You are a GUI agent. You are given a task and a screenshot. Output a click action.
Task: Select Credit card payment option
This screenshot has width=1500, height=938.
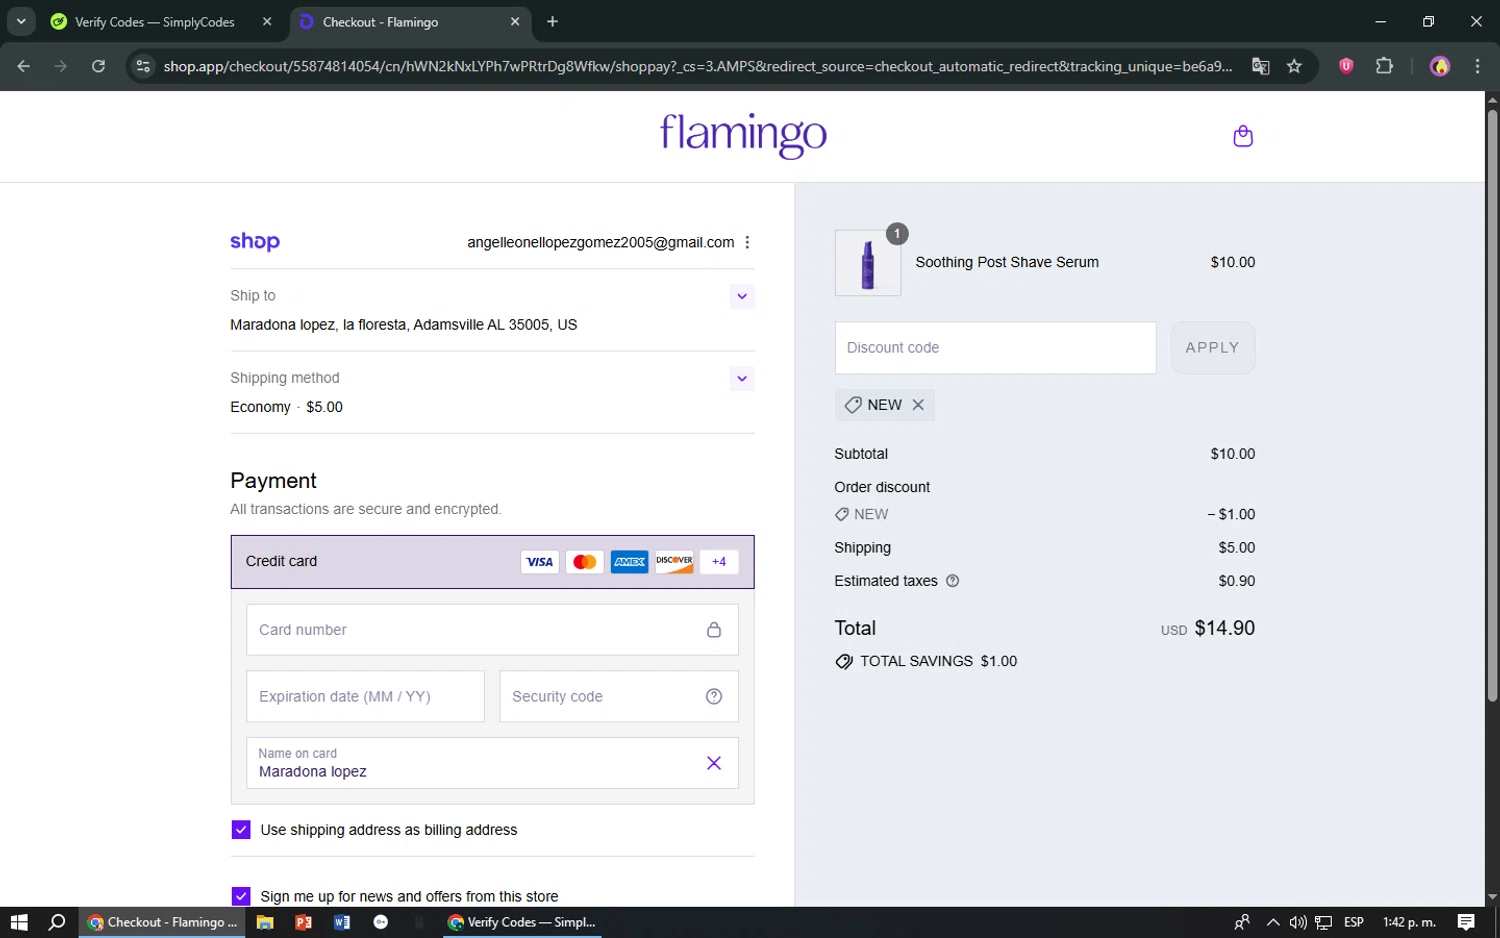(492, 562)
